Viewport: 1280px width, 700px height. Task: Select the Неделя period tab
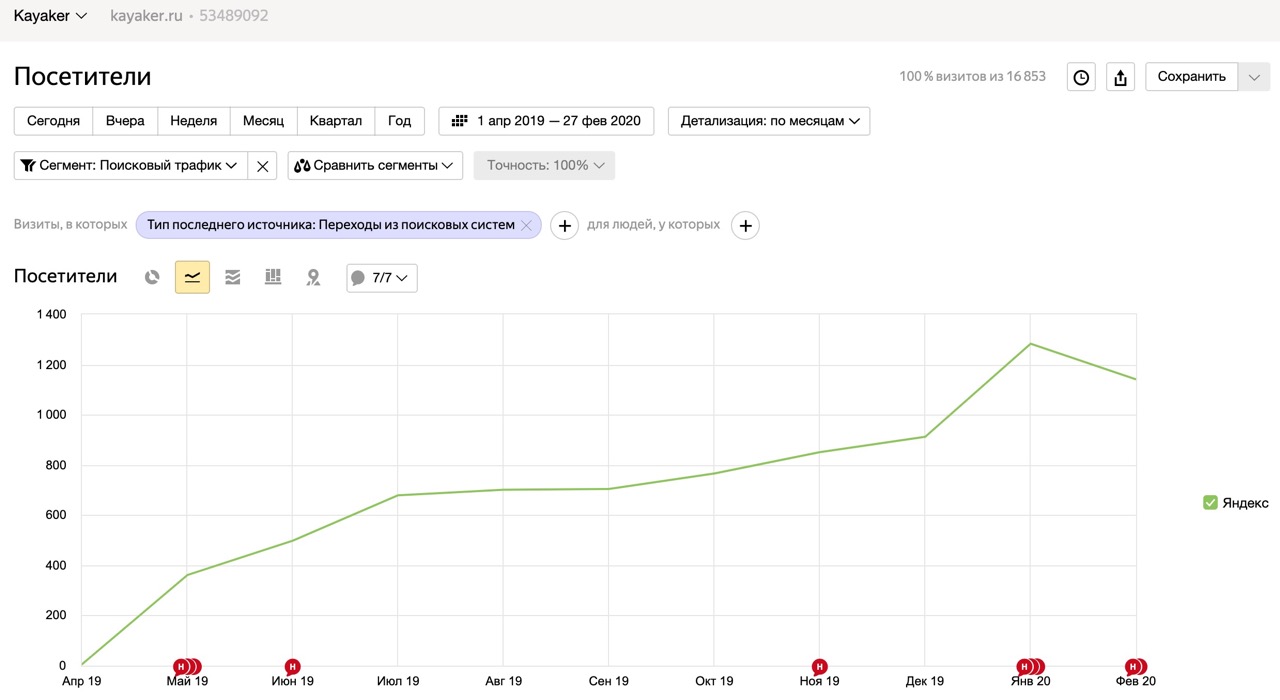(x=194, y=121)
